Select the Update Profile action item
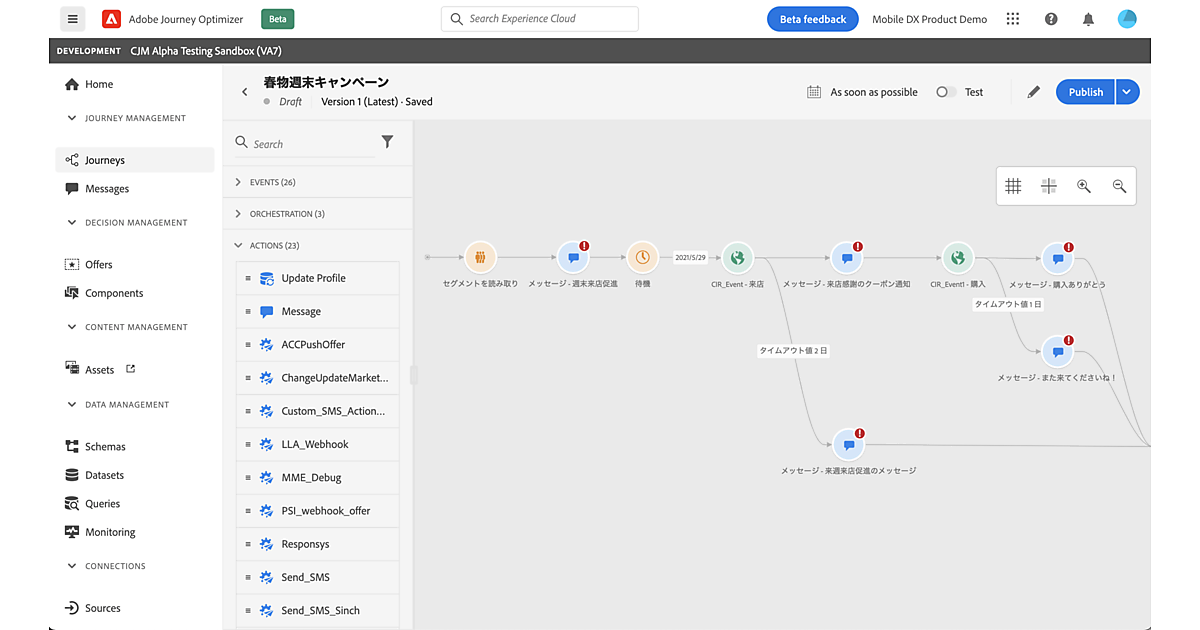 313,278
